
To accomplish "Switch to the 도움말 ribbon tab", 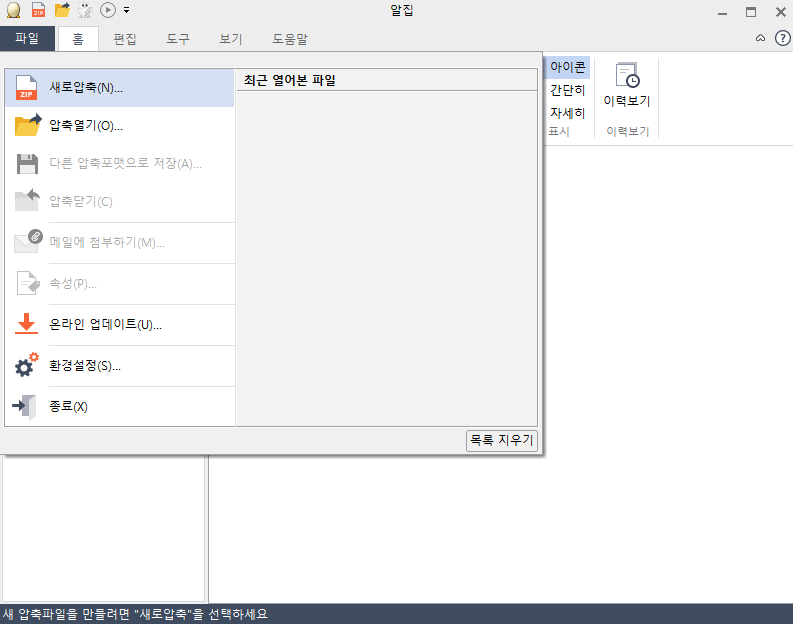I will [x=290, y=39].
